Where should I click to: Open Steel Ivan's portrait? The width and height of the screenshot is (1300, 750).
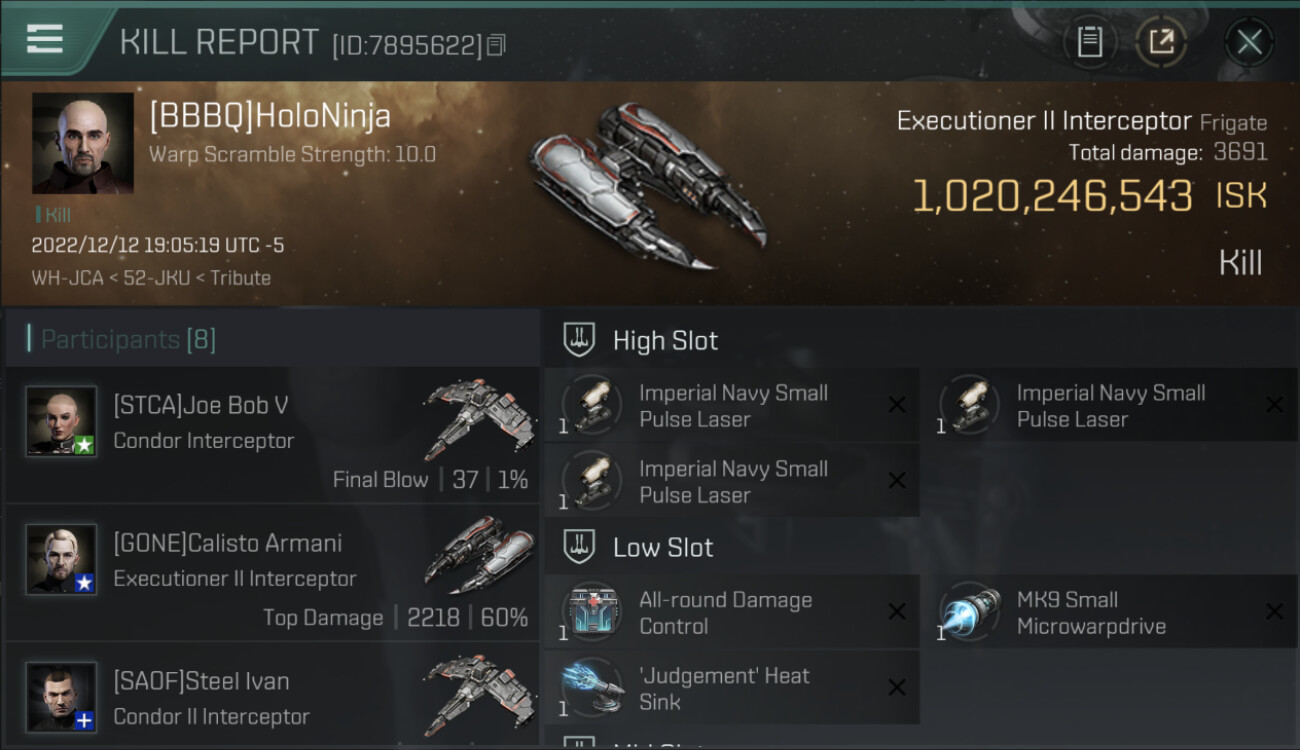click(x=61, y=696)
